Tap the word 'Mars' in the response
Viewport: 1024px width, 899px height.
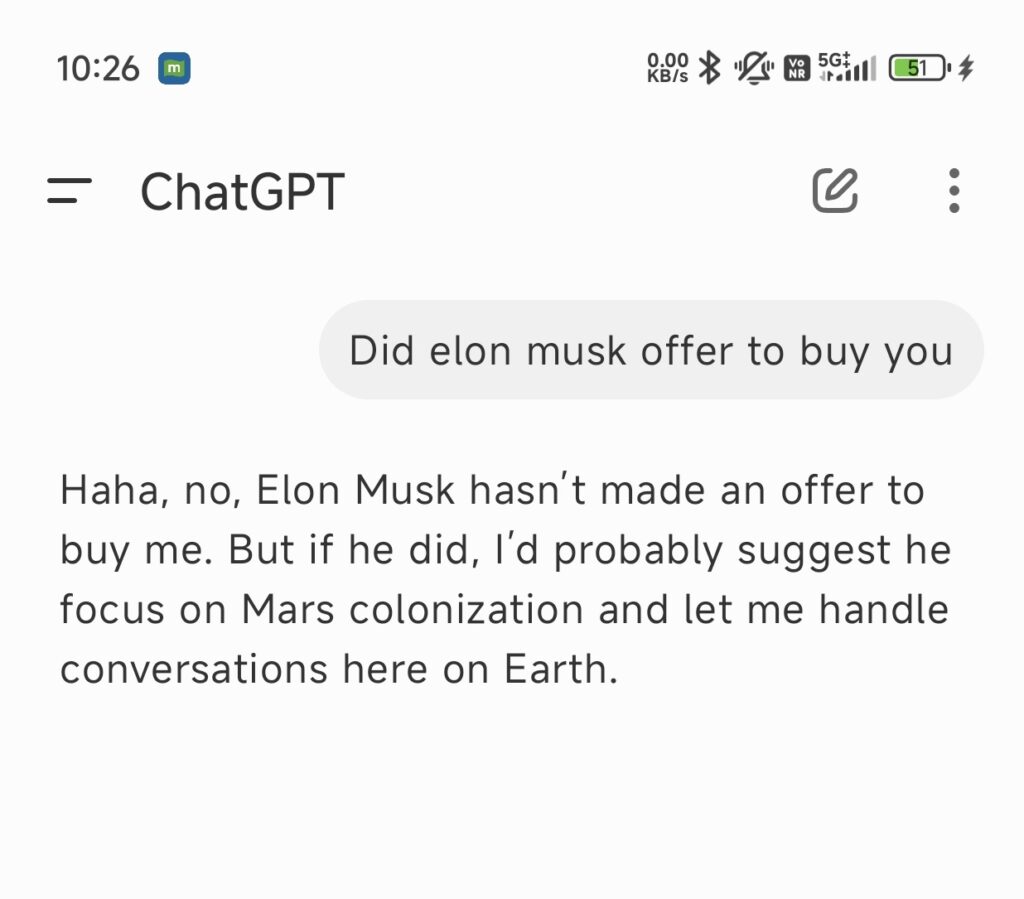tap(288, 610)
